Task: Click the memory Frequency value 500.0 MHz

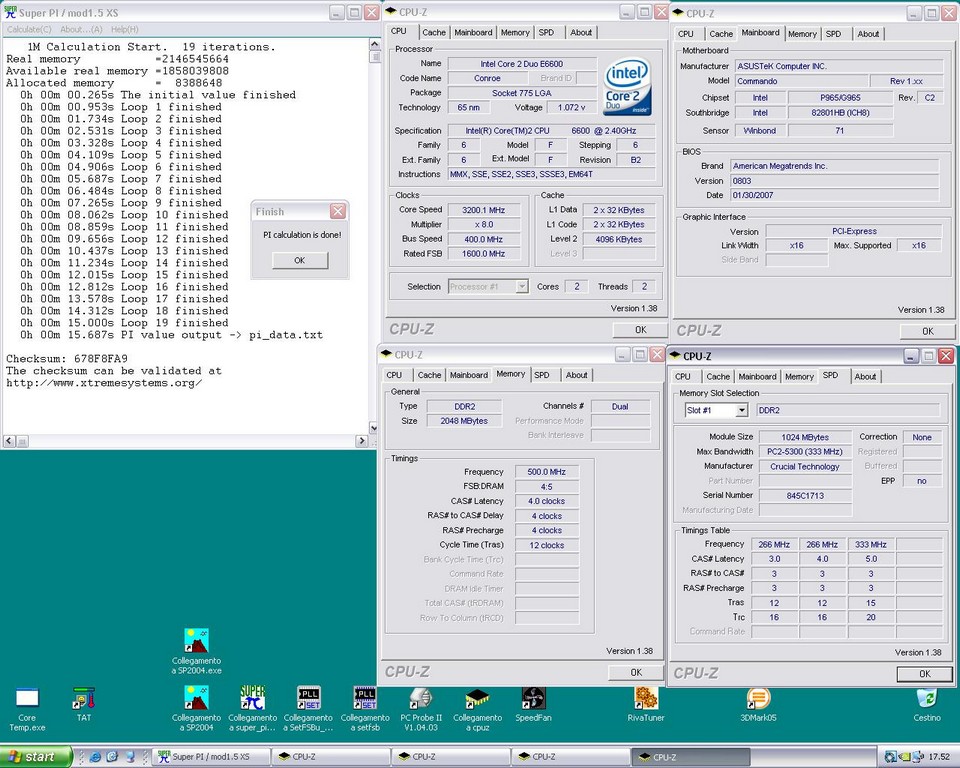Action: click(x=547, y=472)
